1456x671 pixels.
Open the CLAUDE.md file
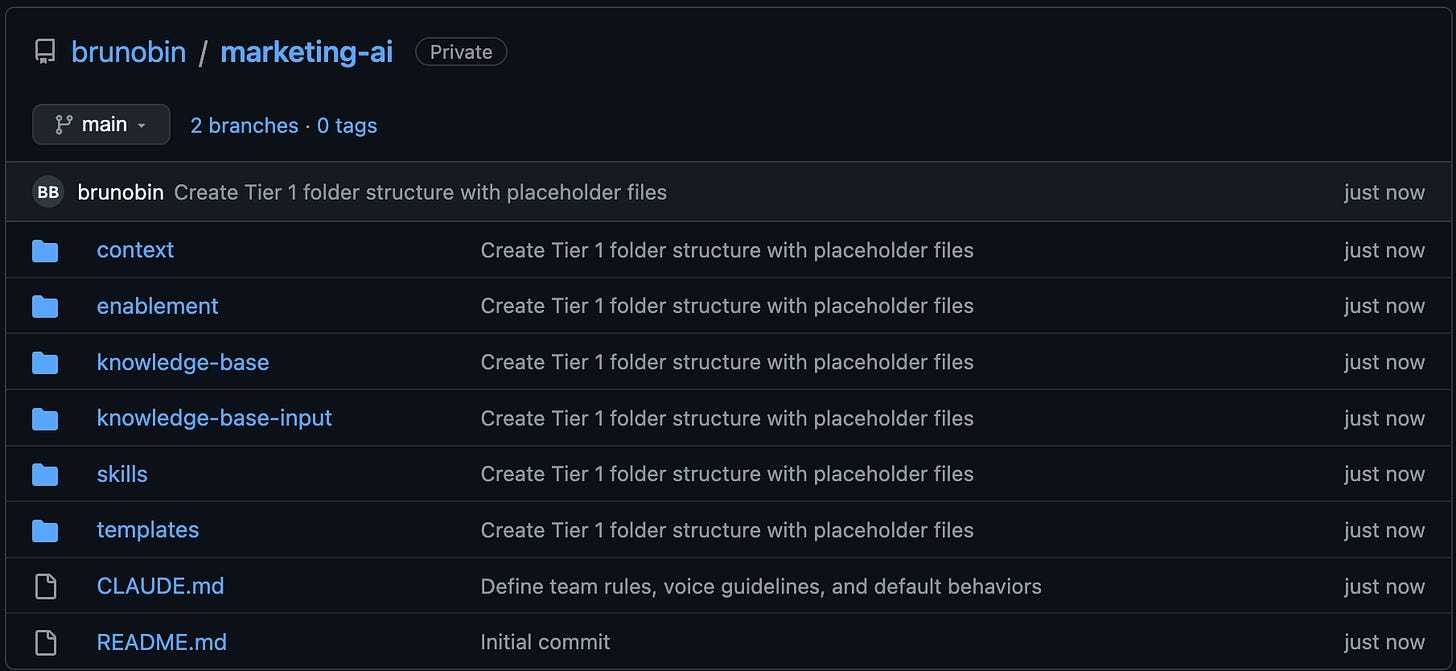click(160, 586)
